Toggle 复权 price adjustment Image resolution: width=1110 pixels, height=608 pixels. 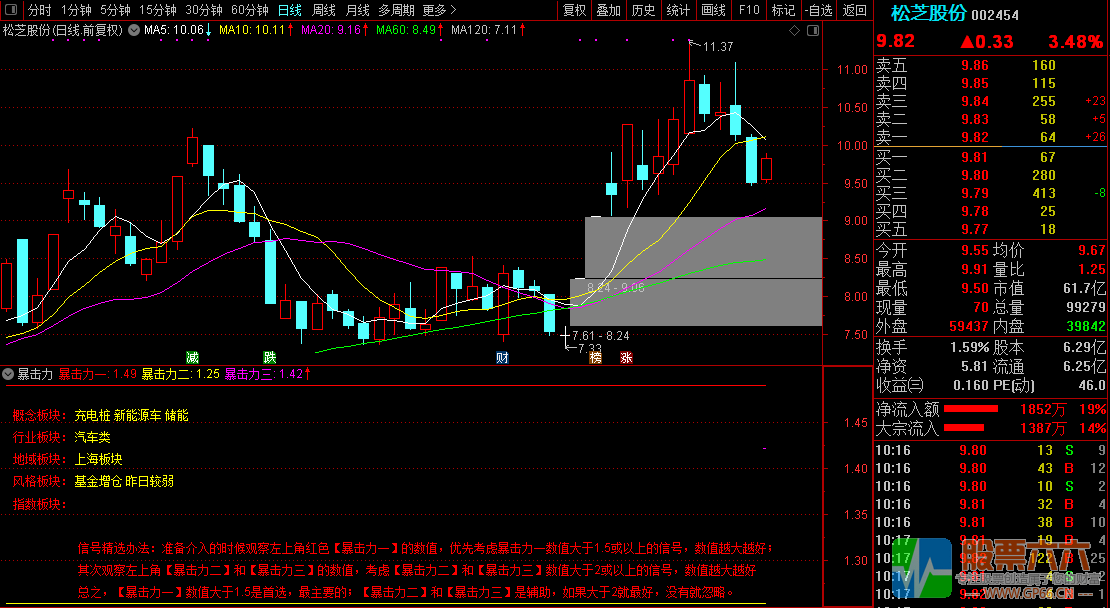(x=574, y=10)
